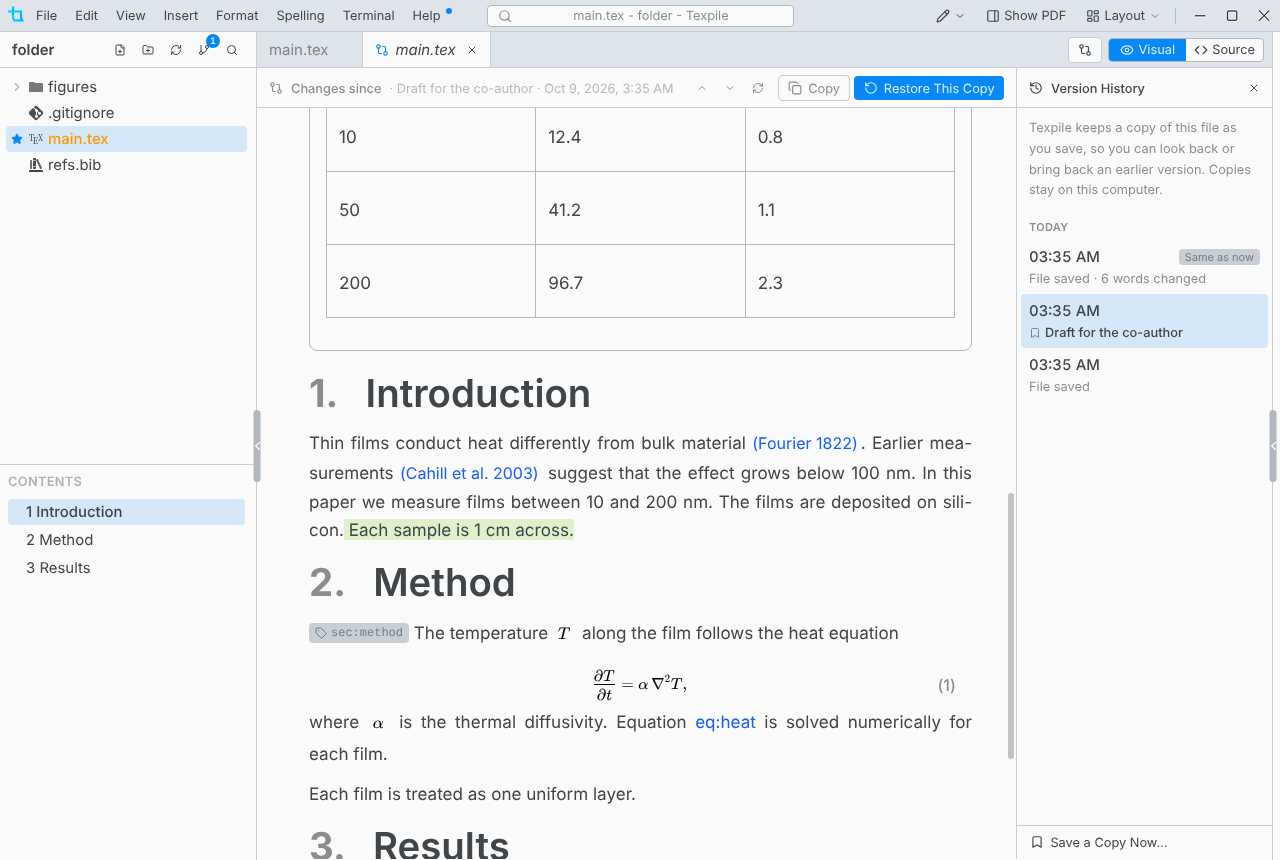Image resolution: width=1280 pixels, height=860 pixels.
Task: Expand the figures folder
Action: click(x=17, y=87)
